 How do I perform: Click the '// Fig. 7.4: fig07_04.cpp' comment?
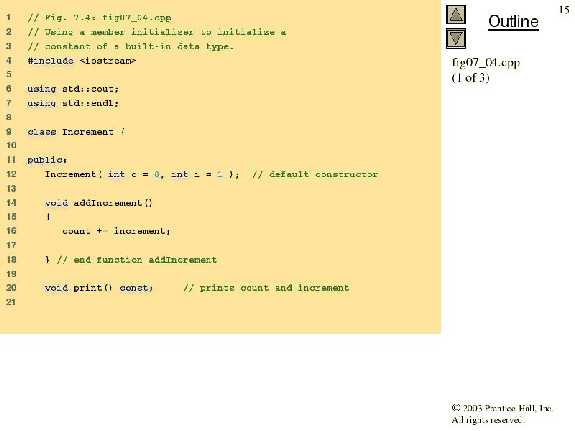99,18
